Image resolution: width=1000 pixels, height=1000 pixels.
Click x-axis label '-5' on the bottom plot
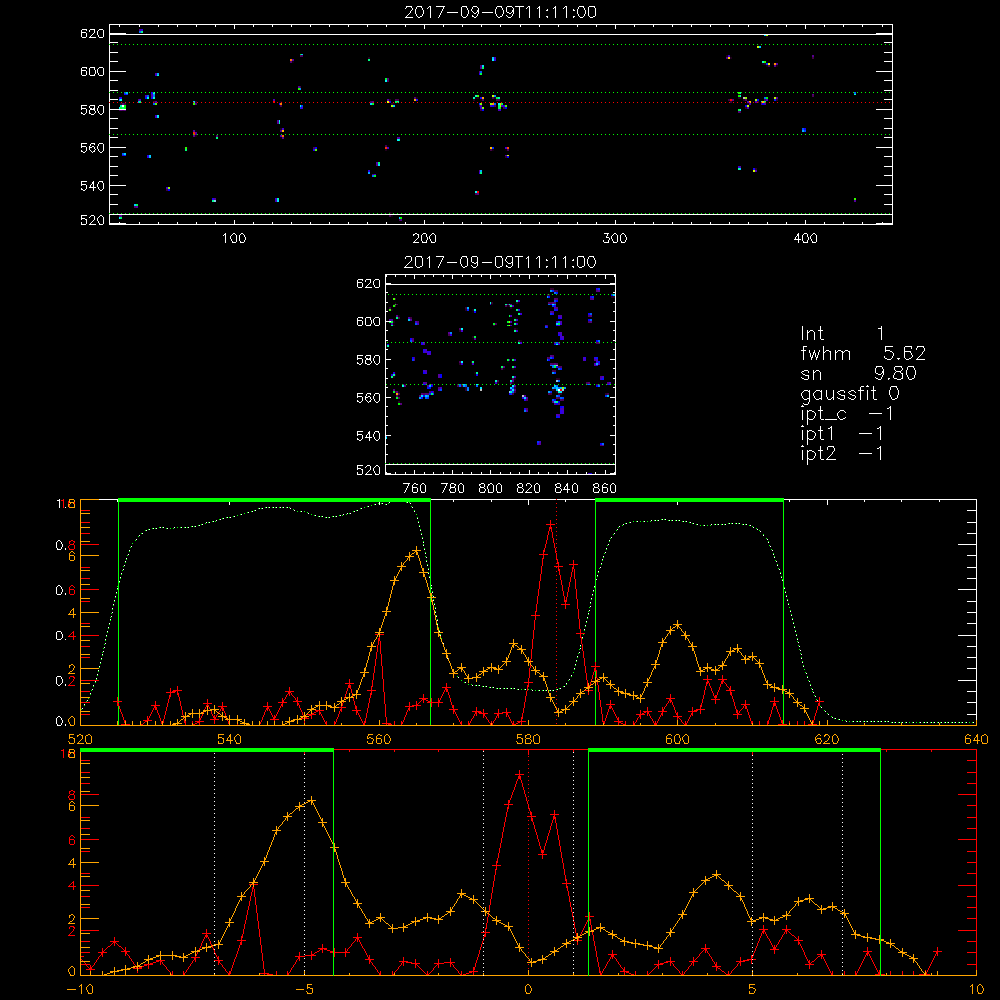tap(304, 989)
